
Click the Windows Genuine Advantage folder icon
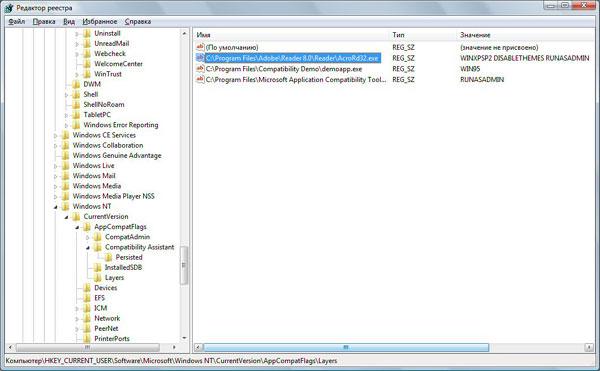(66, 156)
